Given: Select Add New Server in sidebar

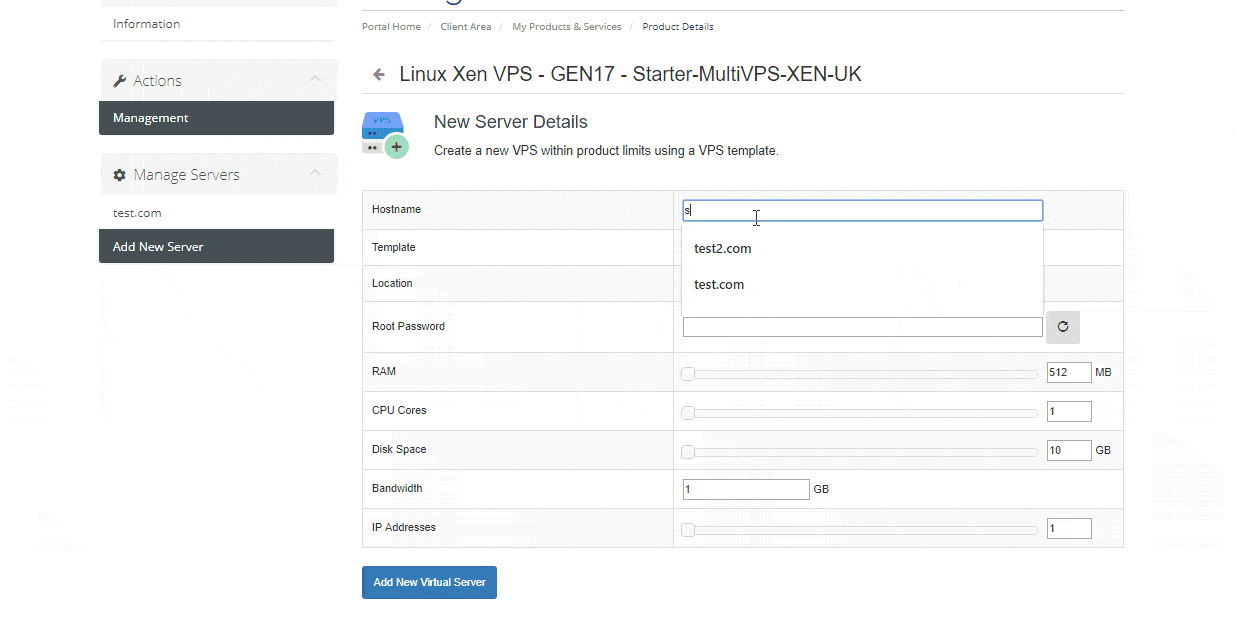Looking at the screenshot, I should click(x=216, y=247).
